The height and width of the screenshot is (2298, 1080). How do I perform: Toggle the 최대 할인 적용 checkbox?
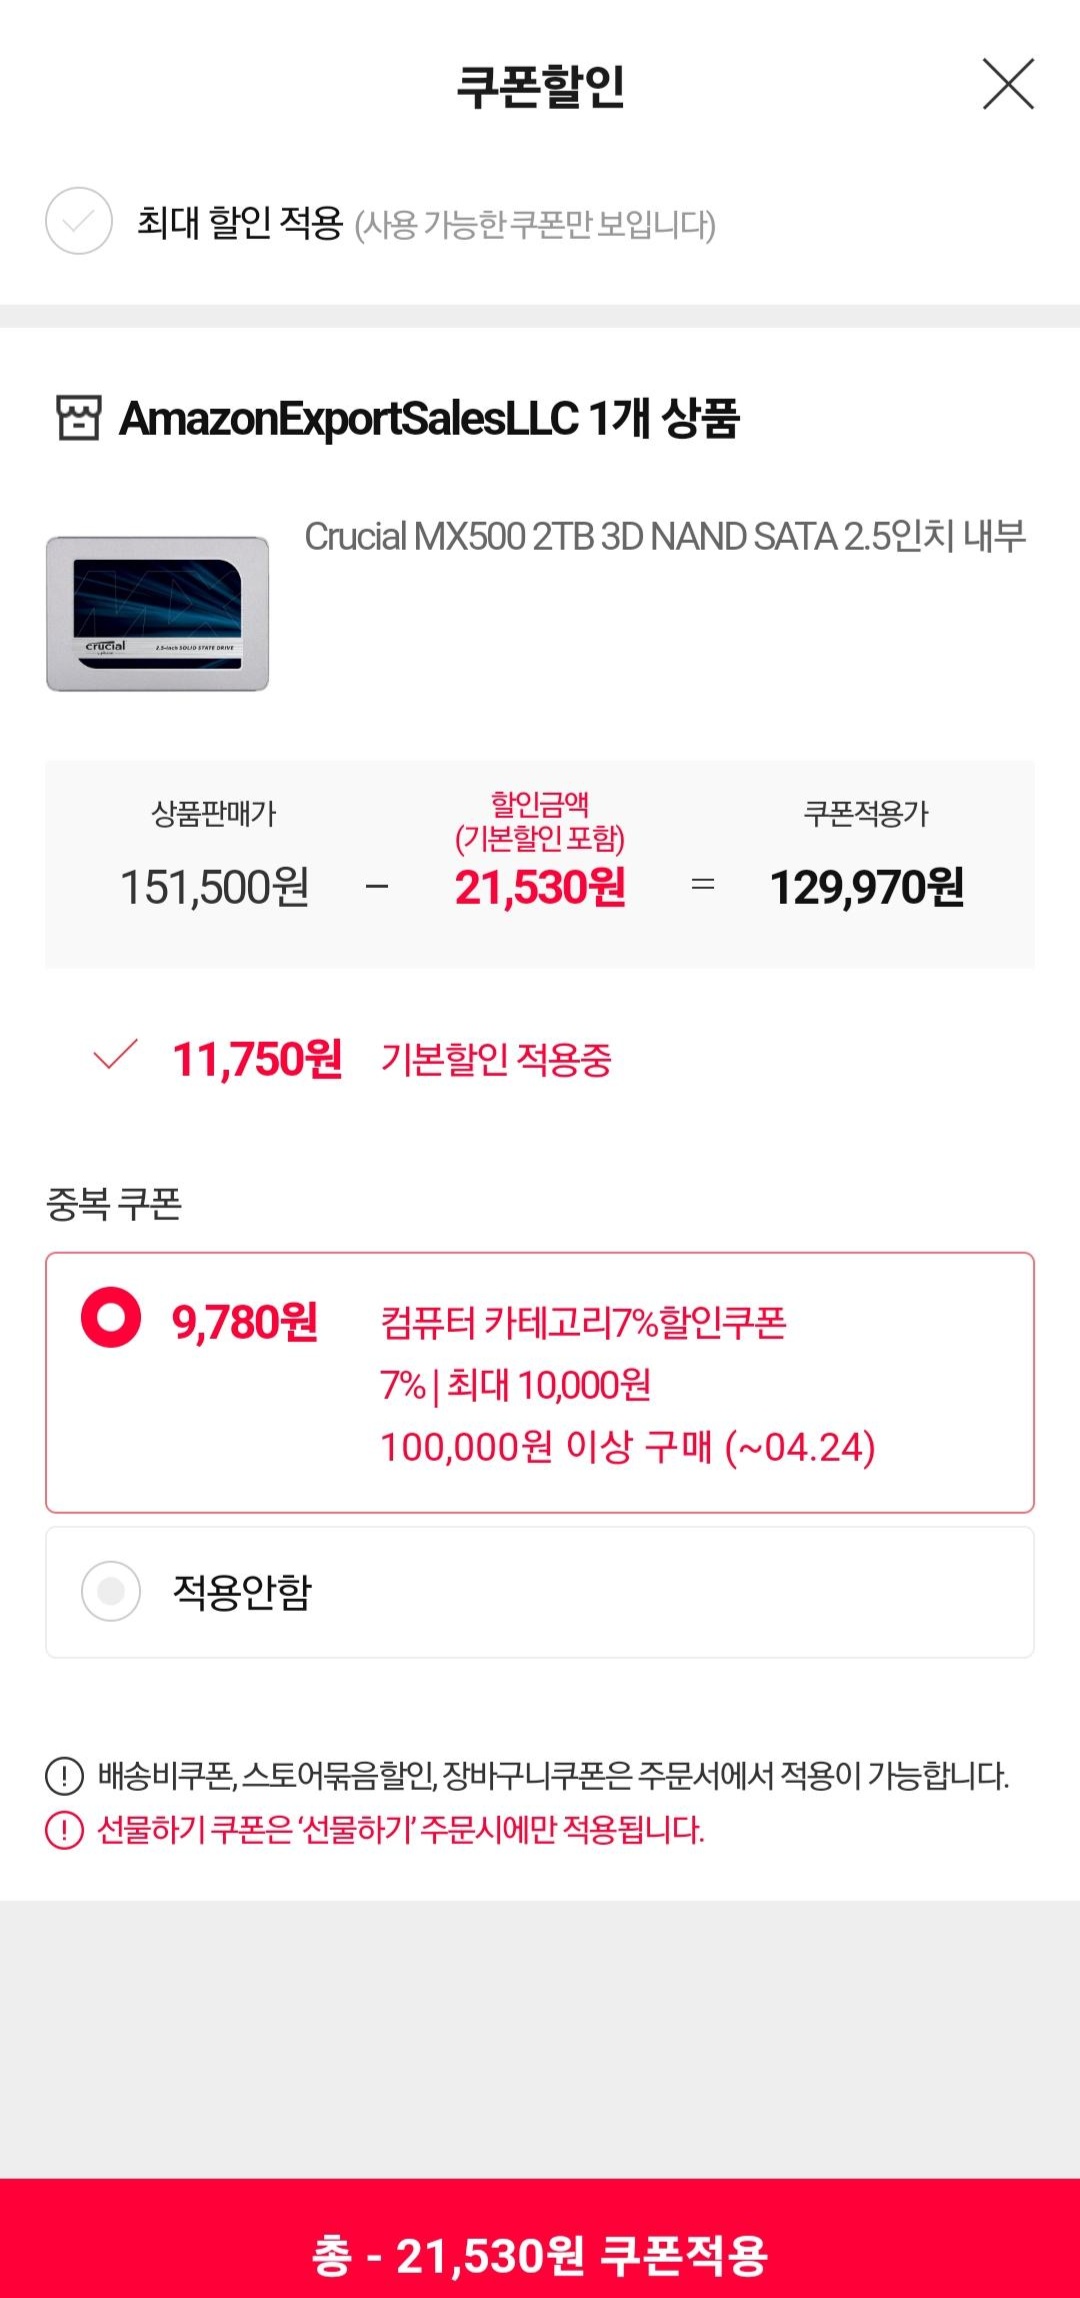click(79, 221)
